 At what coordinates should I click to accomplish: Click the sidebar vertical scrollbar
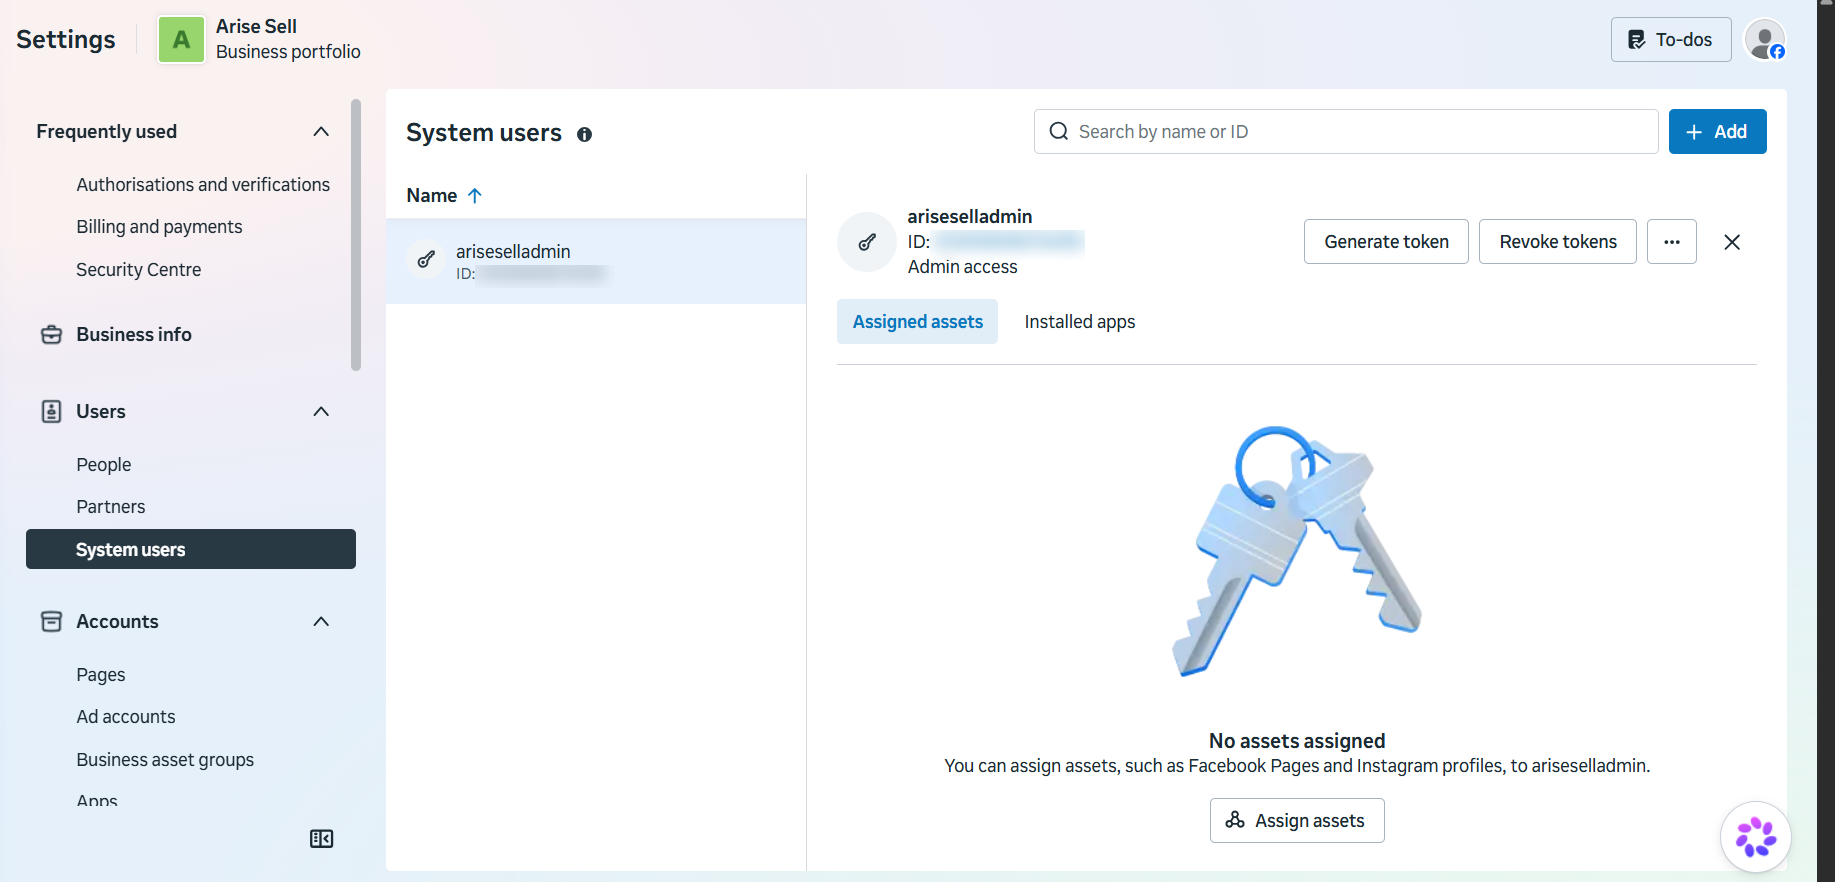coord(356,235)
